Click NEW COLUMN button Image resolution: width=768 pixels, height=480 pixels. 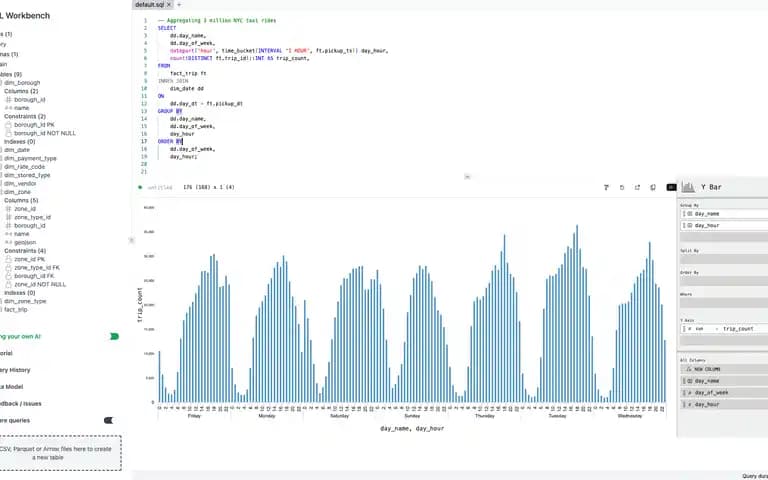tap(724, 369)
